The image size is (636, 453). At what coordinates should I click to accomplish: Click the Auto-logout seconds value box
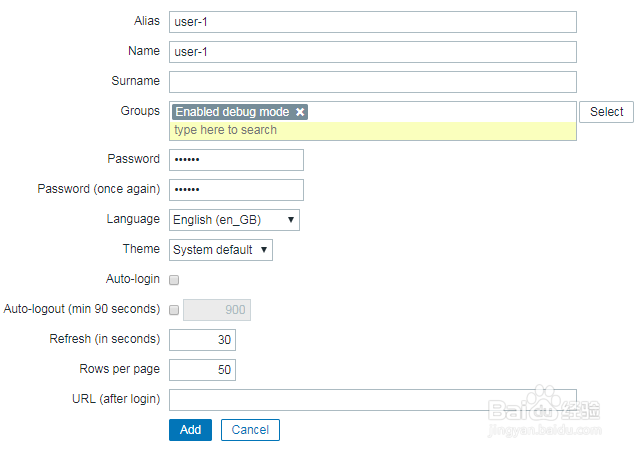(216, 310)
